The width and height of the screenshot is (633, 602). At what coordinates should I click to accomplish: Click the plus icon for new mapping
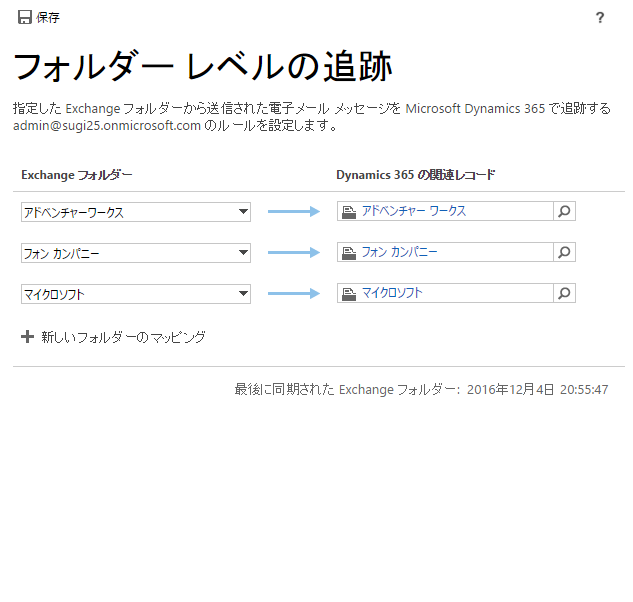coord(27,336)
